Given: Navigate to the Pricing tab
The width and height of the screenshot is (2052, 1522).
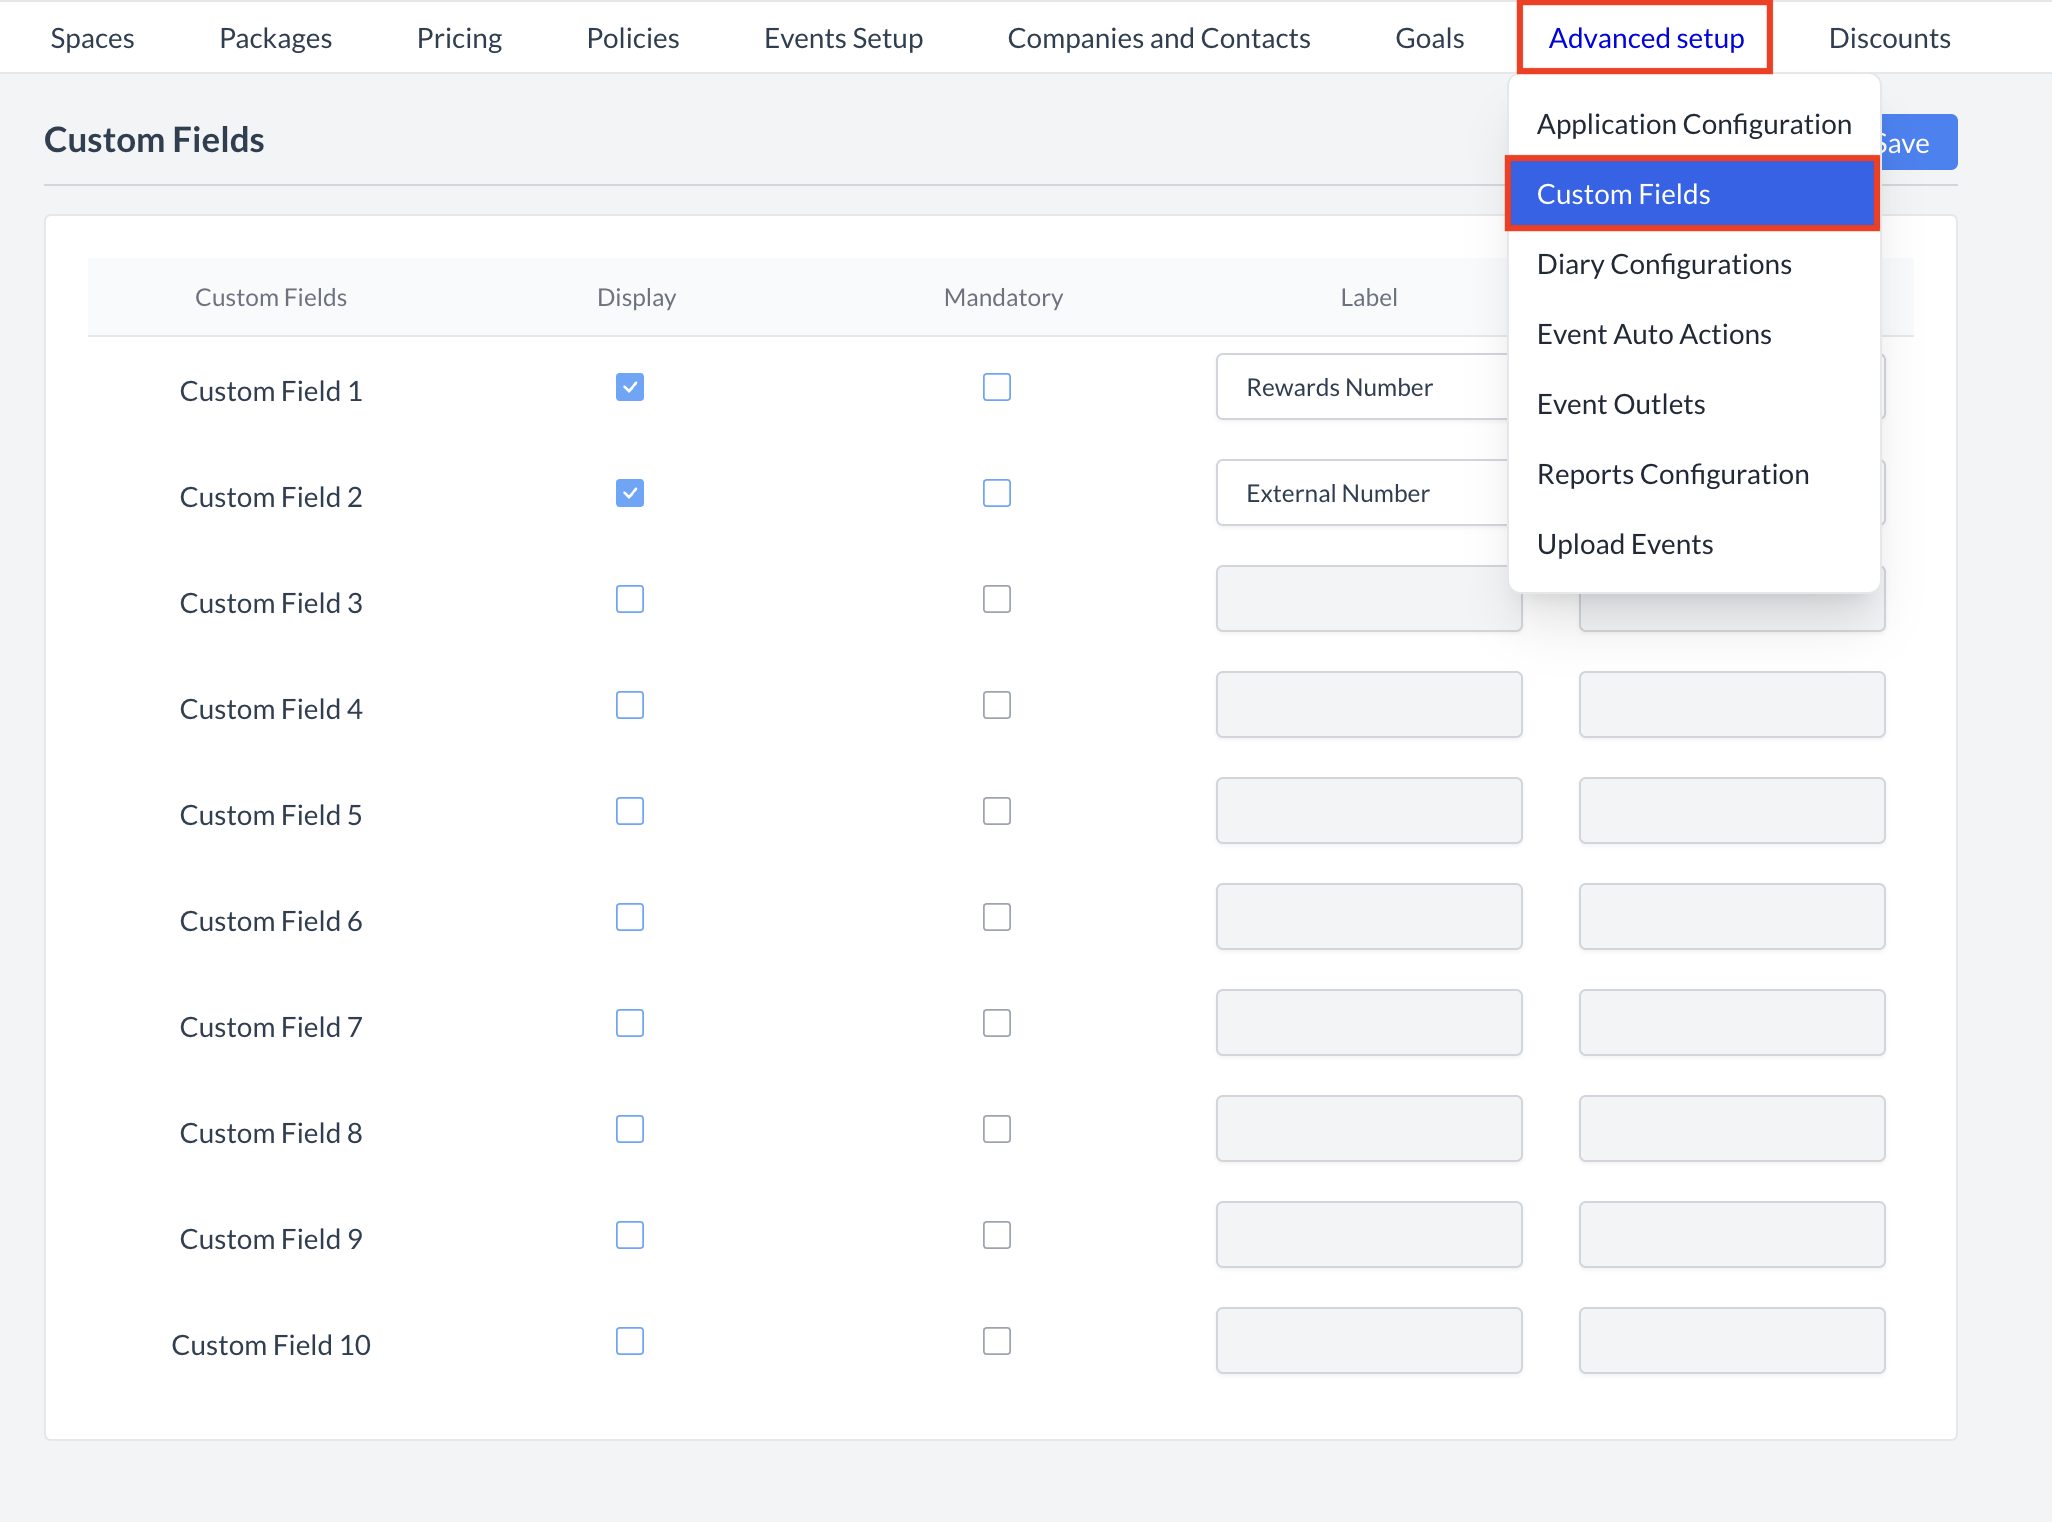Looking at the screenshot, I should (459, 37).
